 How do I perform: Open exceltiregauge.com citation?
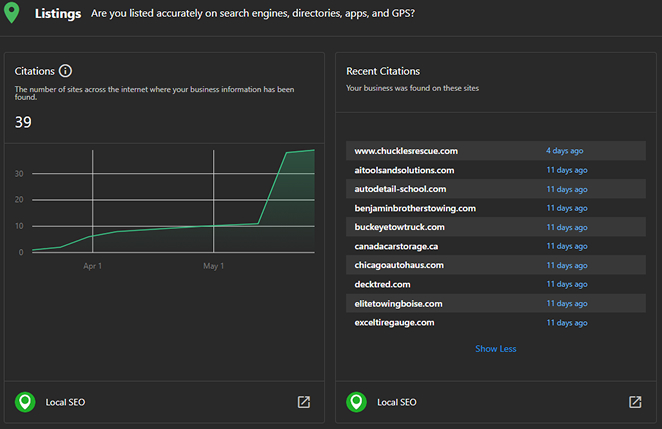click(x=394, y=322)
